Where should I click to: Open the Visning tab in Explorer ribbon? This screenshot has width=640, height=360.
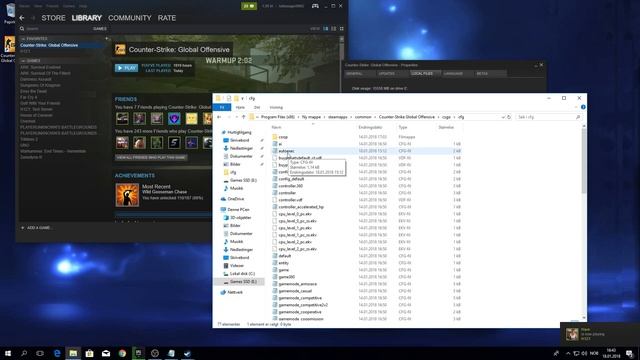[x=276, y=107]
